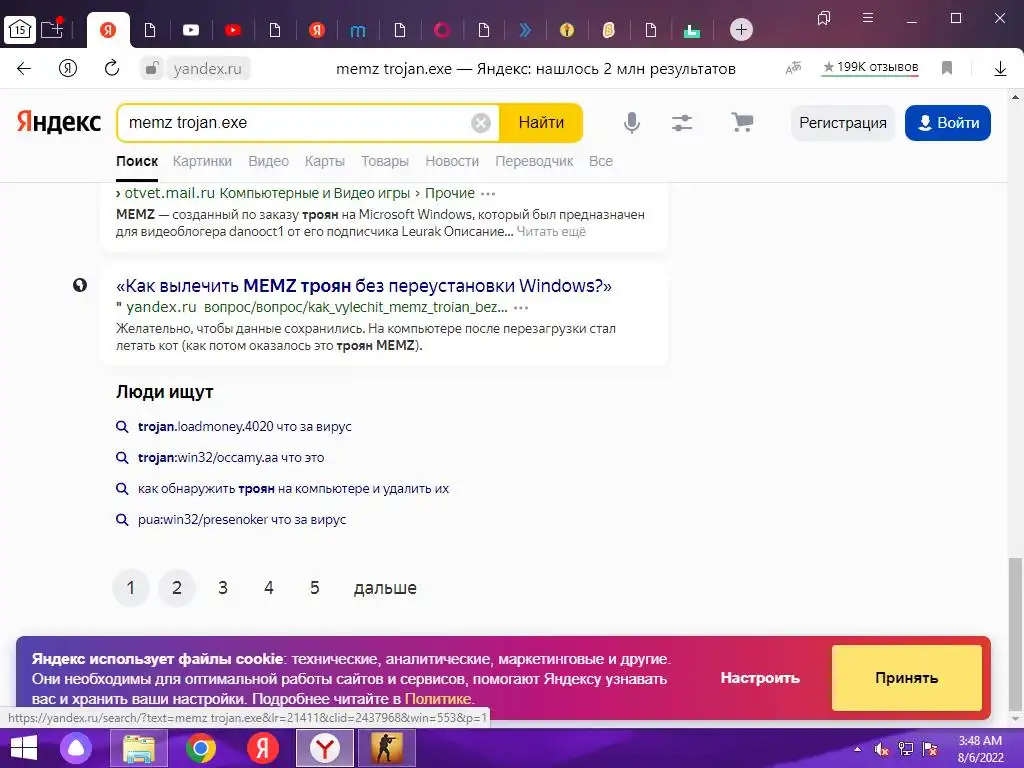
Task: Start voice search with microphone icon
Action: coord(632,122)
